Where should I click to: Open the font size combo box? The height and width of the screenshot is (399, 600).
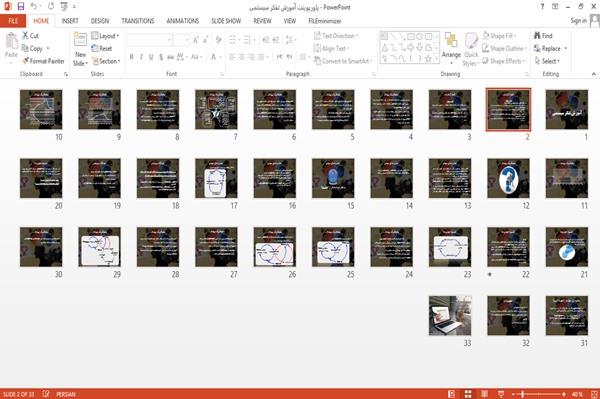point(181,40)
